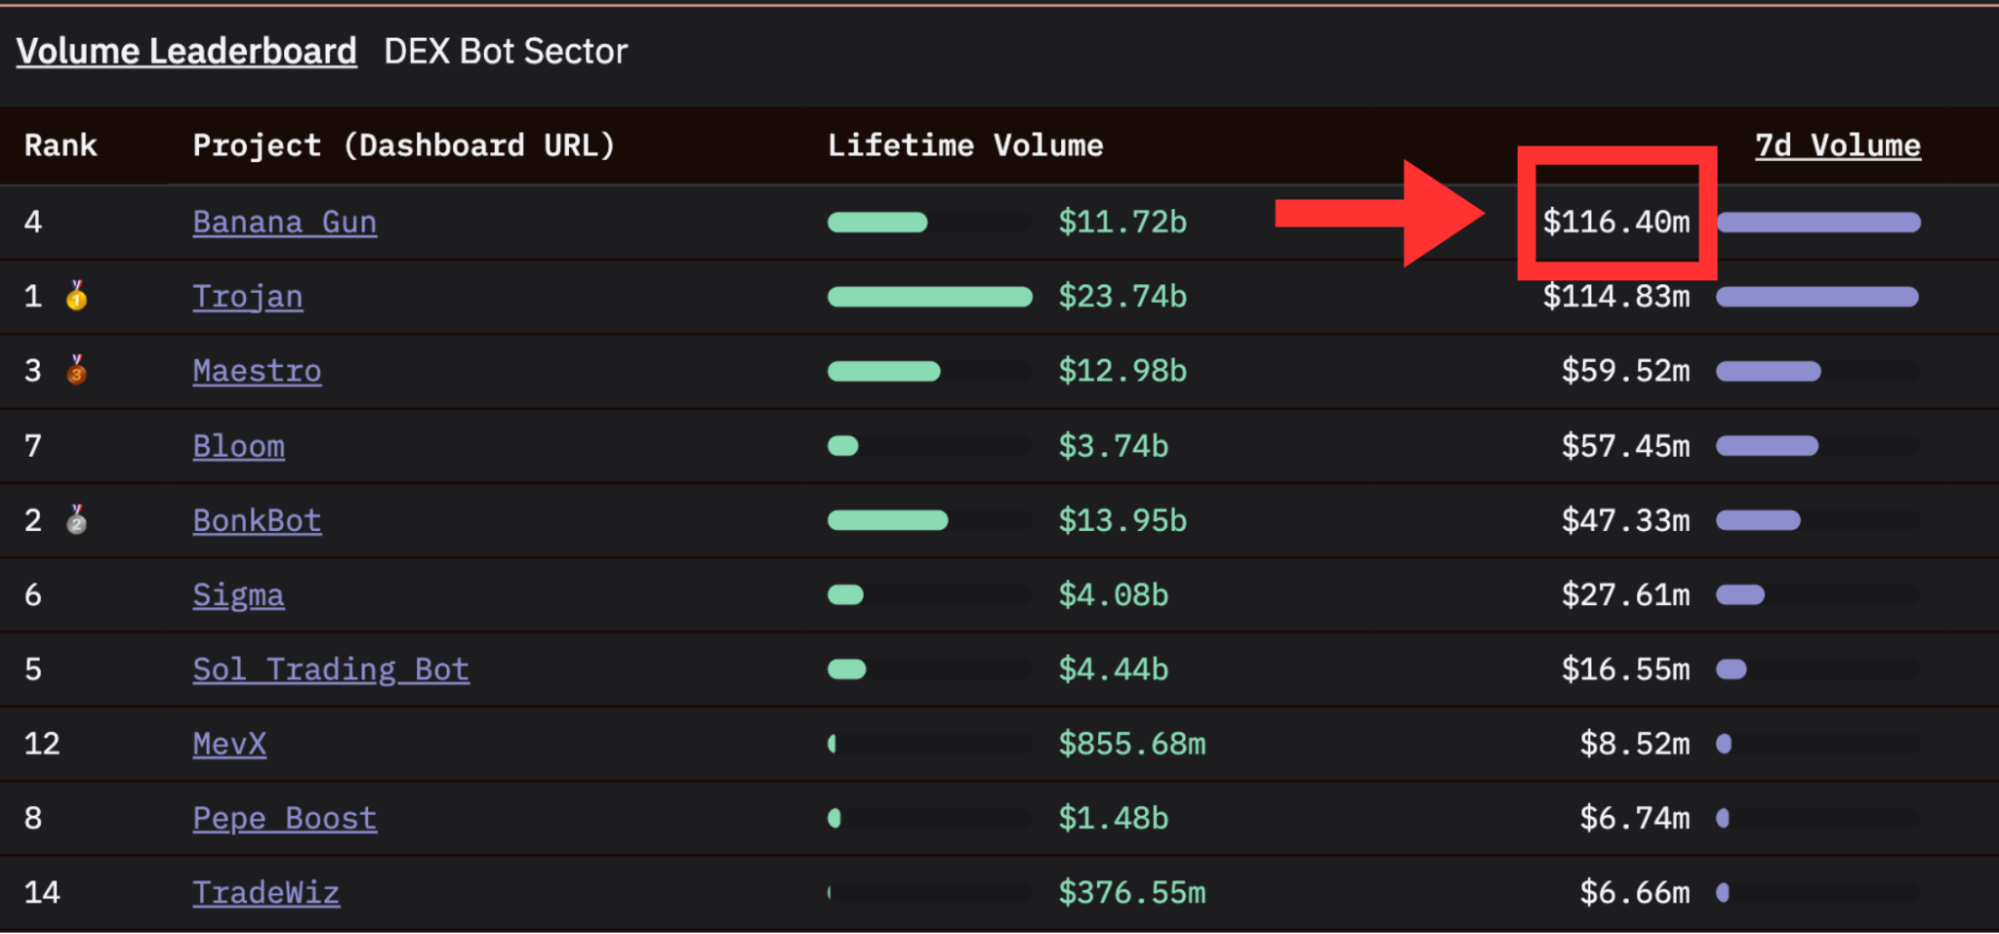
Task: Select Pepe Boost 7d volume $6.74m
Action: pyautogui.click(x=1635, y=818)
